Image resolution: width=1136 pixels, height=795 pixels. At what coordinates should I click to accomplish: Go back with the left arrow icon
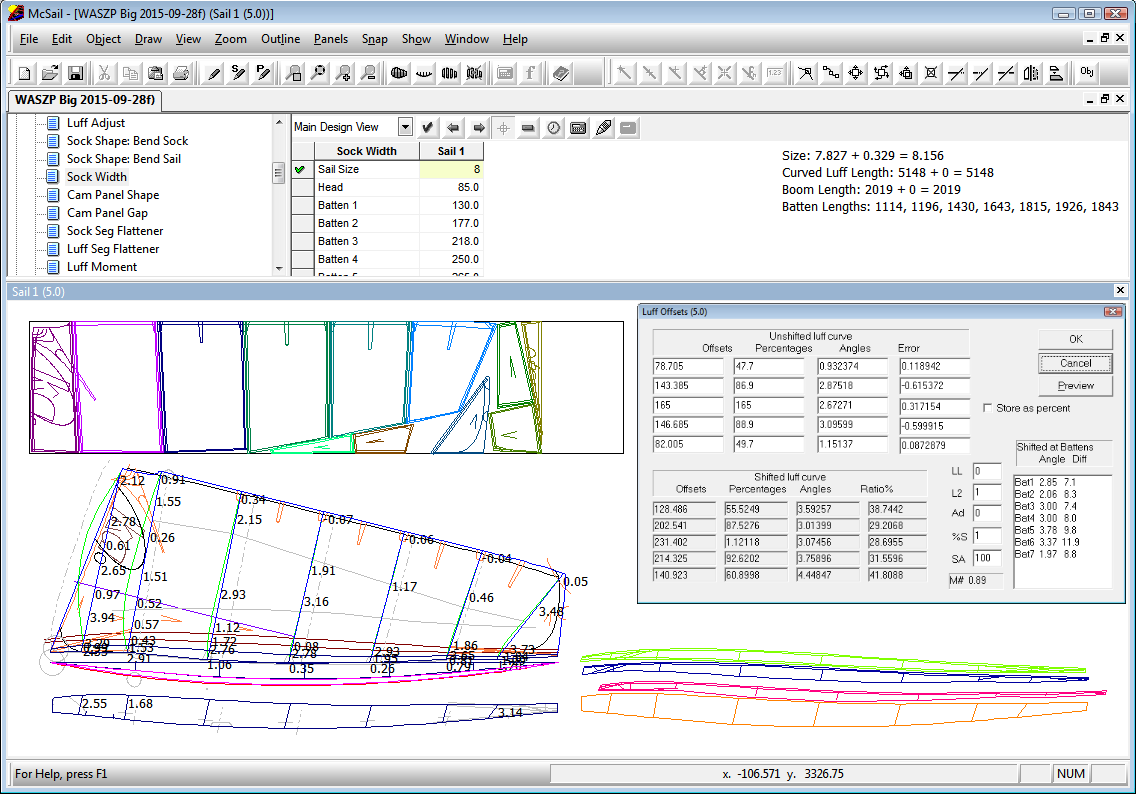(454, 128)
